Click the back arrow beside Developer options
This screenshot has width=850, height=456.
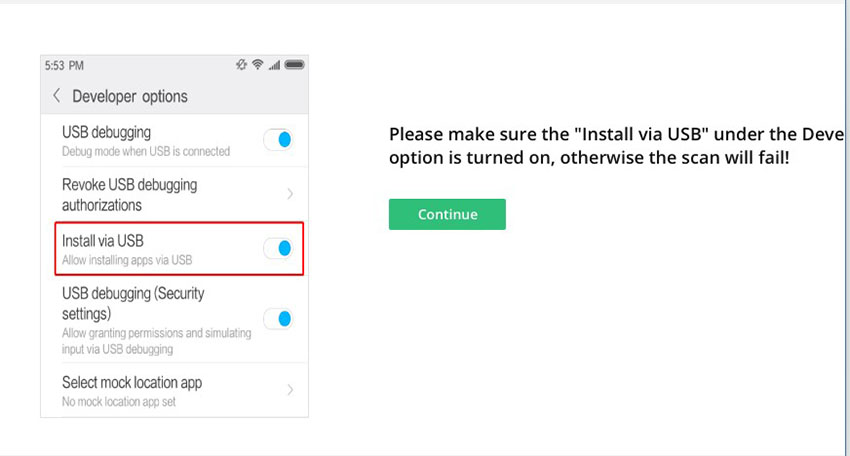(x=57, y=96)
